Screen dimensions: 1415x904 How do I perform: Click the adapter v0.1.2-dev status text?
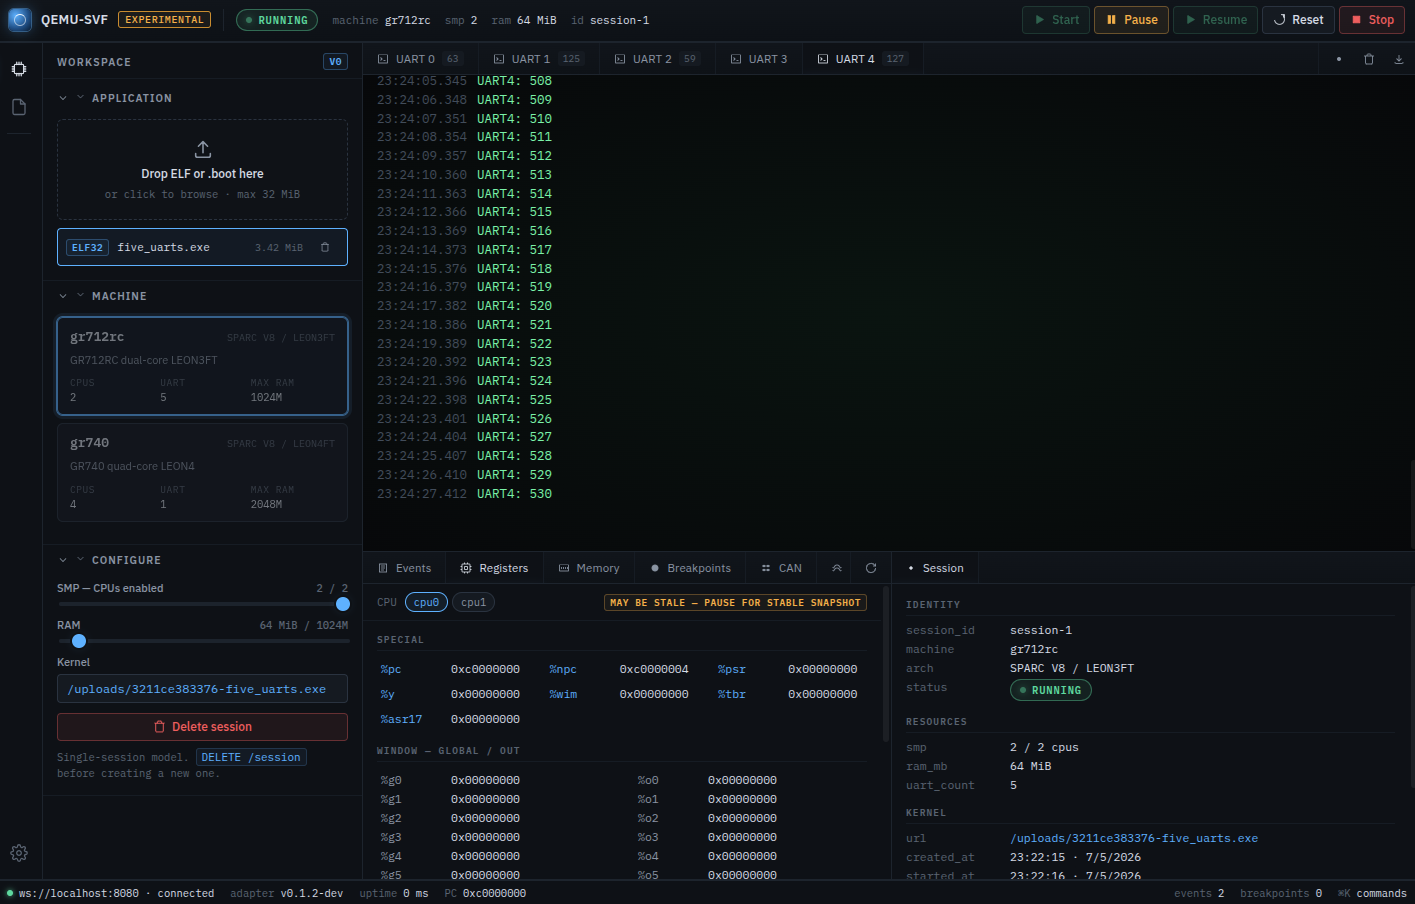tap(287, 893)
